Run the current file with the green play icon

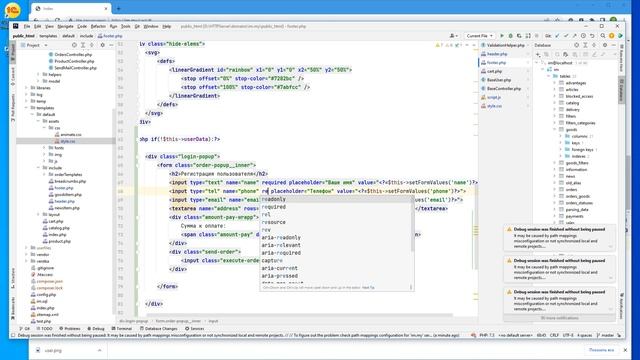pos(502,36)
